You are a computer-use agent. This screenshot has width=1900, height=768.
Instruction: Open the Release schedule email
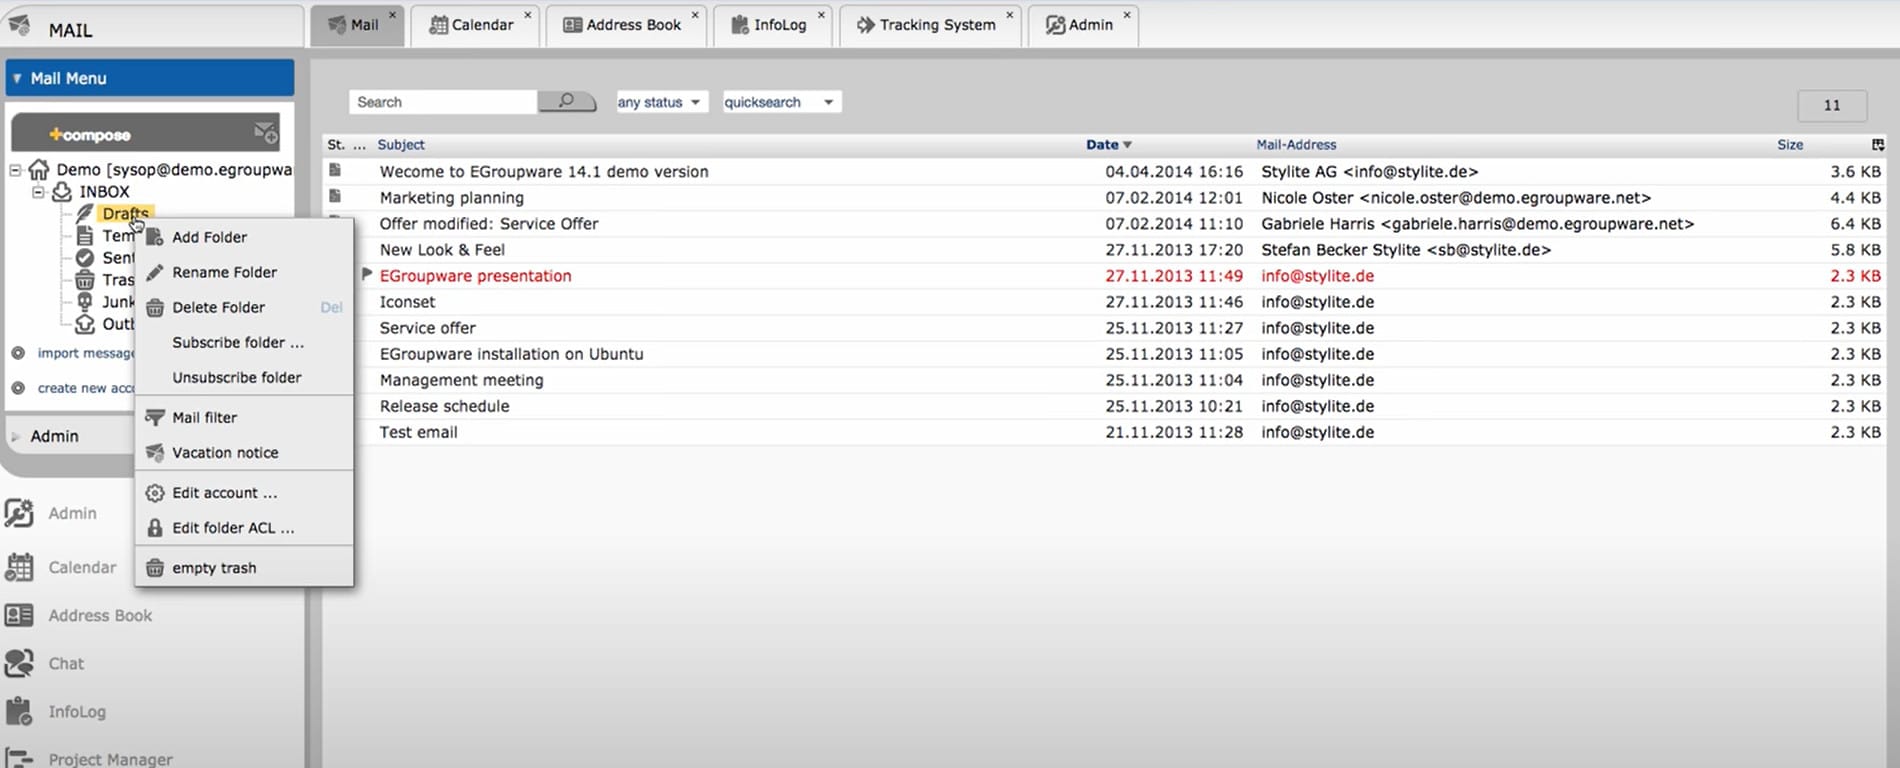(x=1103, y=406)
